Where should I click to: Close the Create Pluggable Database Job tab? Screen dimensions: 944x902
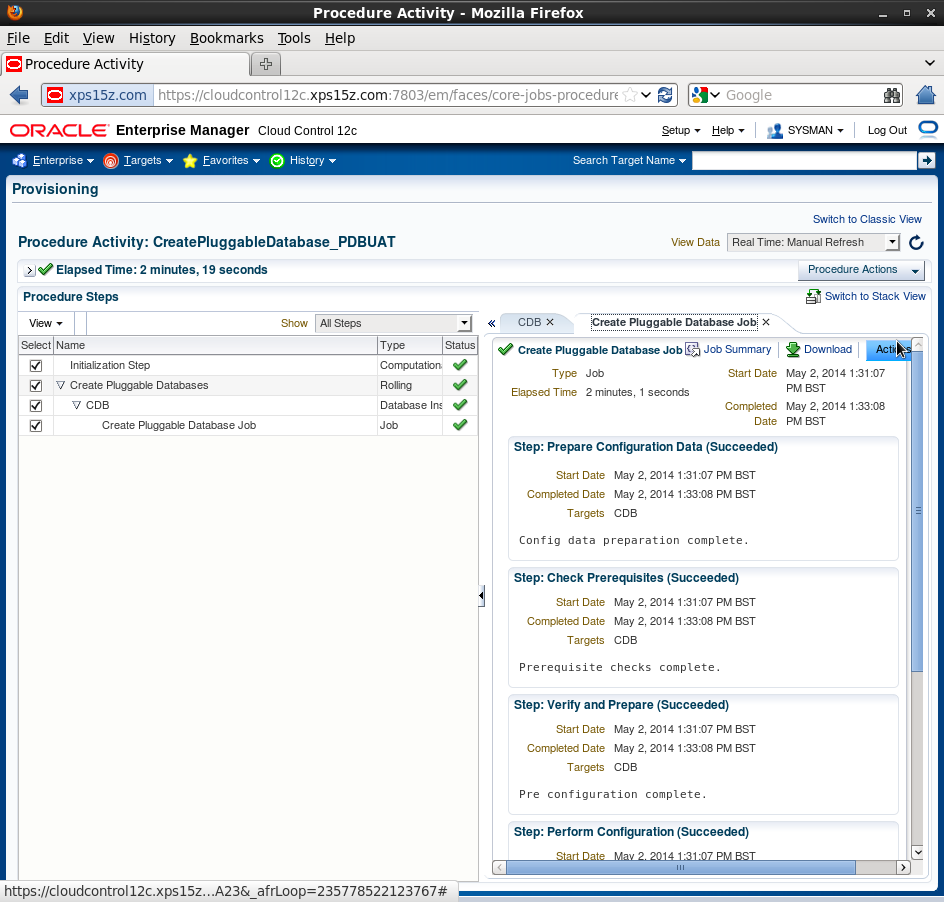click(766, 322)
